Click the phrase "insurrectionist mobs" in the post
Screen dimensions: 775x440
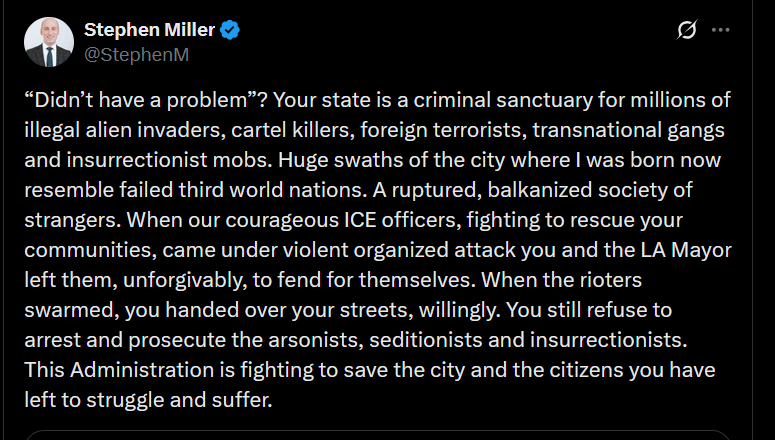(x=170, y=160)
